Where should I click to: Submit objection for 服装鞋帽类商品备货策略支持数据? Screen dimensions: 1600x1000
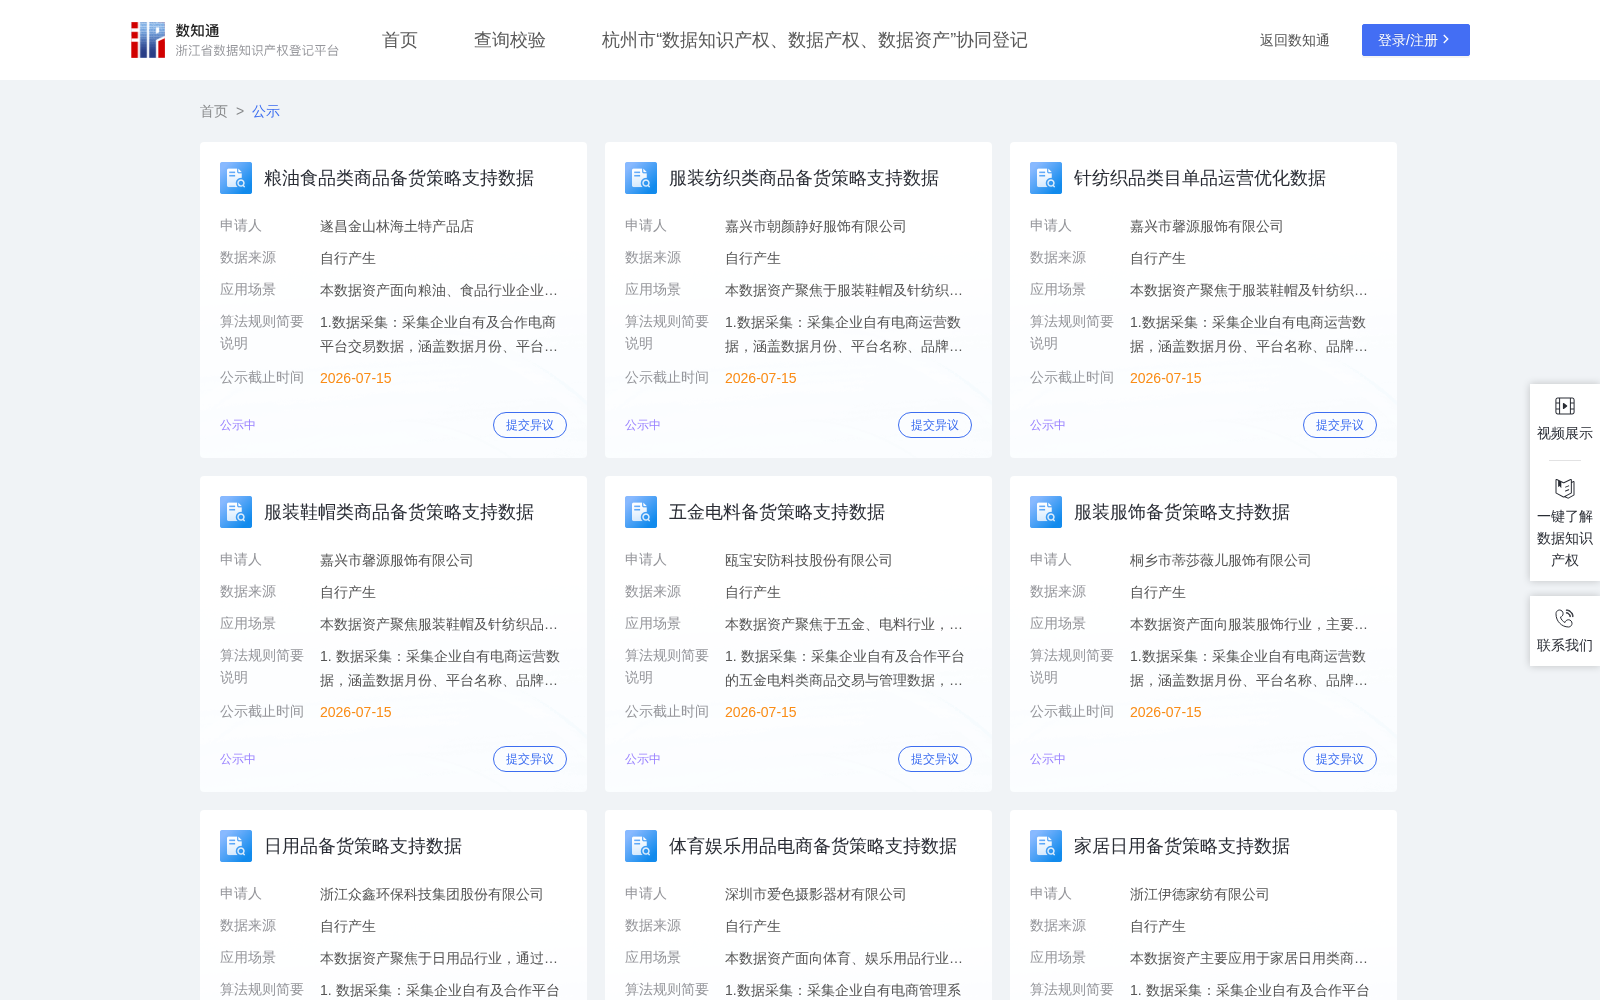click(530, 759)
